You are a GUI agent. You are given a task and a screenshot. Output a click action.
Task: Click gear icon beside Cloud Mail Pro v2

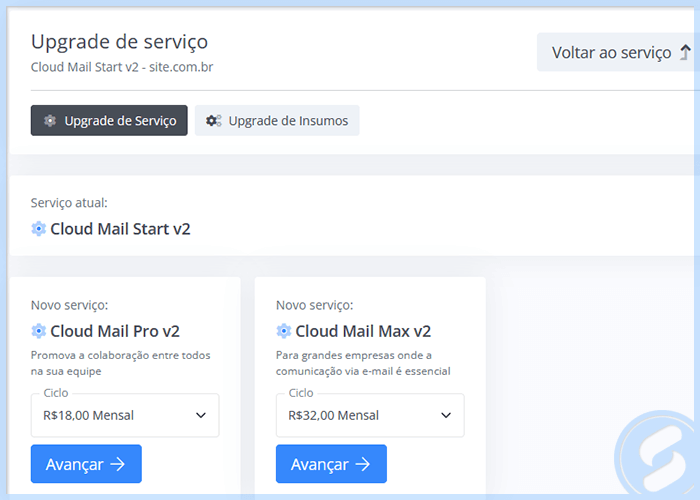tap(38, 331)
